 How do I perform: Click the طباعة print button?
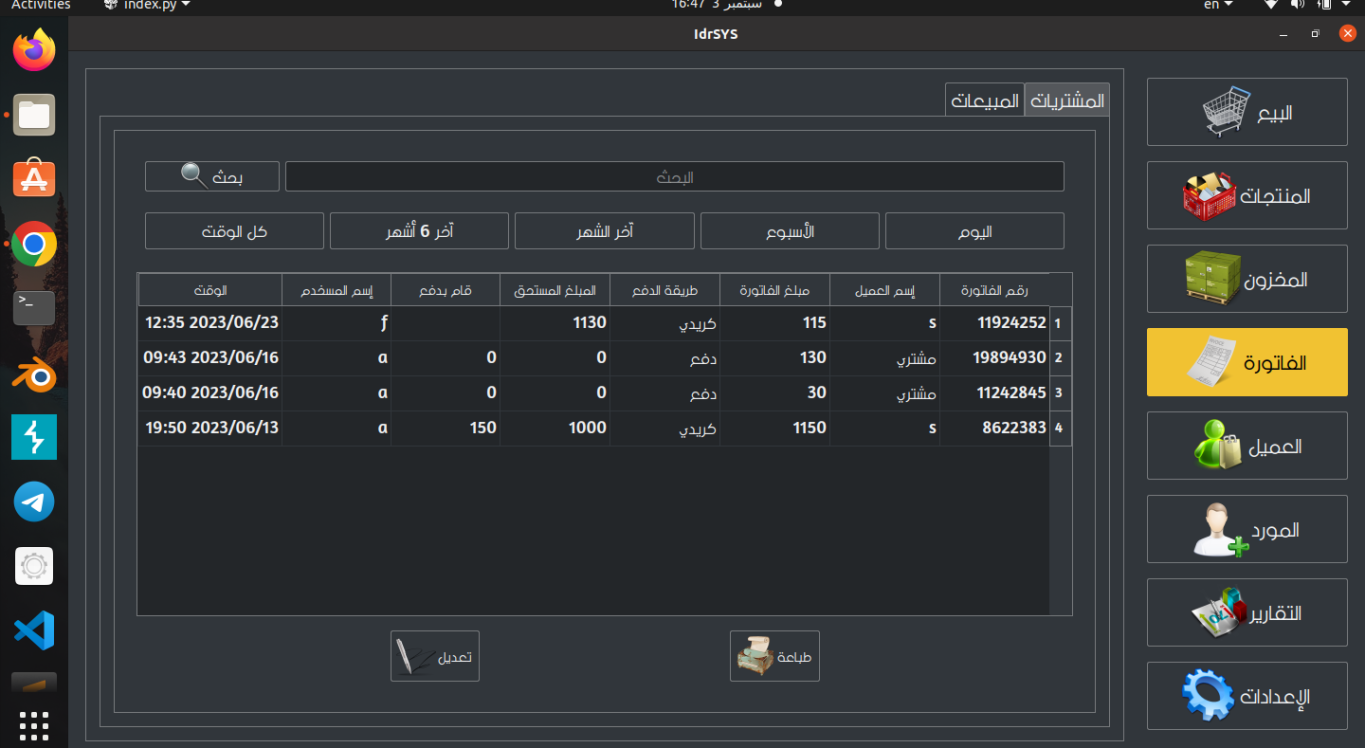coord(775,656)
